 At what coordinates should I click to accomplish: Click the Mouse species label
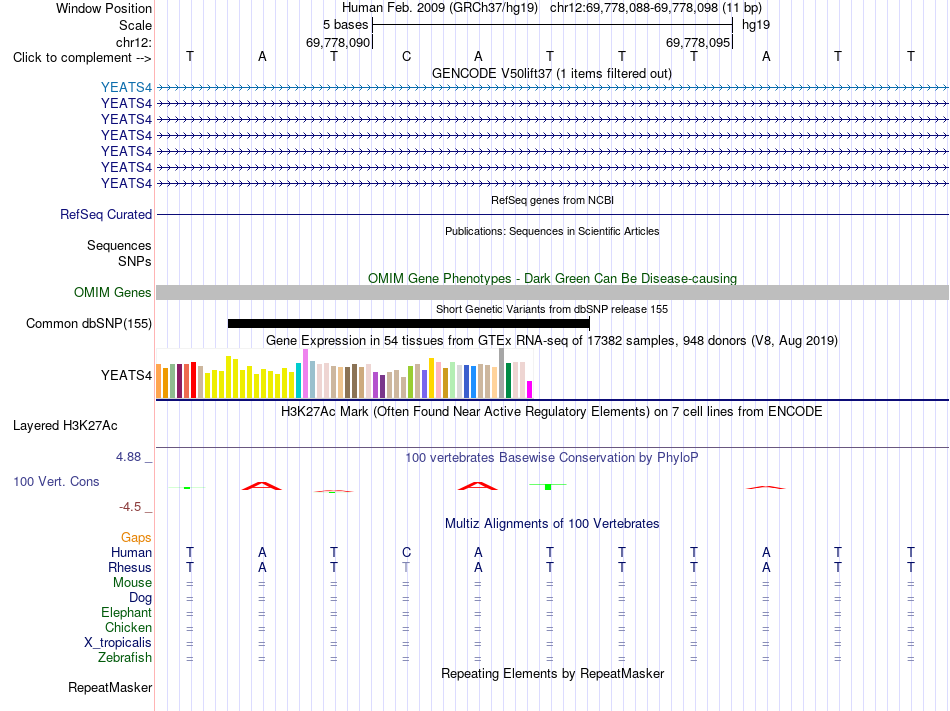click(x=132, y=583)
